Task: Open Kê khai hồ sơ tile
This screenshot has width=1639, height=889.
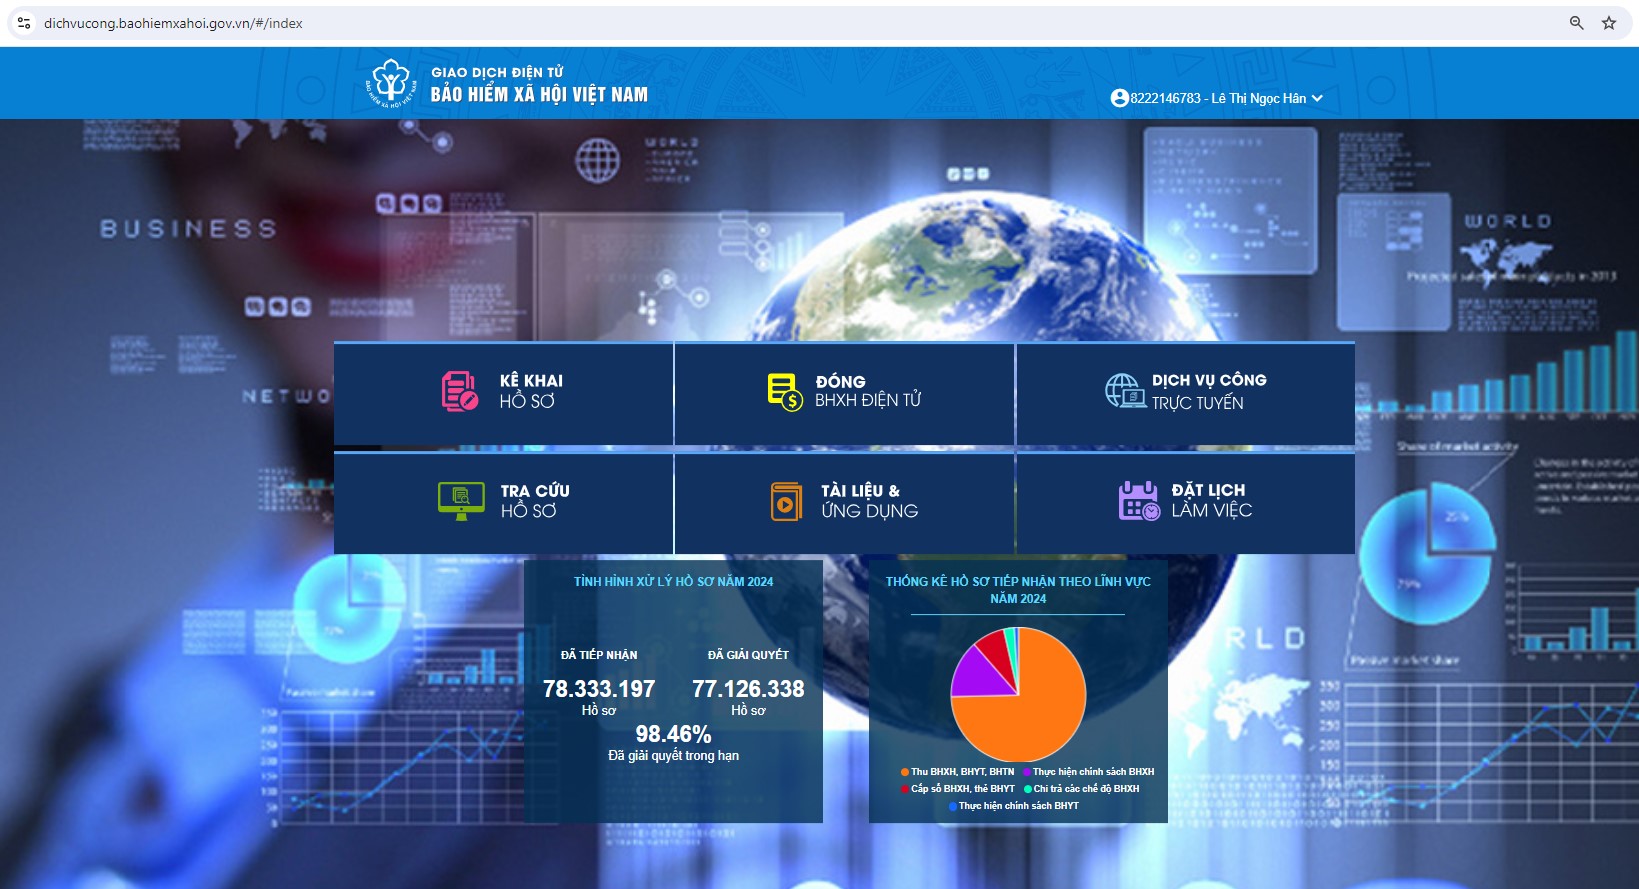Action: click(x=503, y=393)
